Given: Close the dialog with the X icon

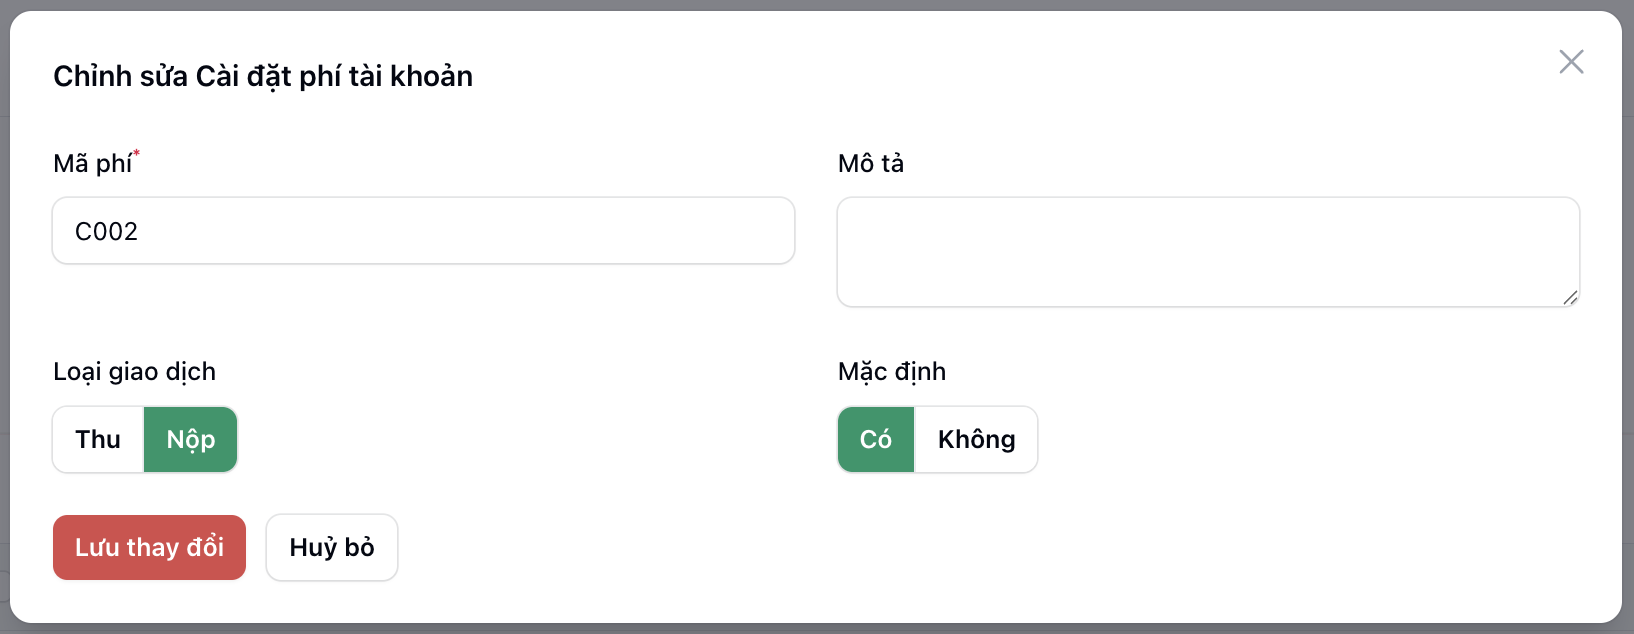Looking at the screenshot, I should pos(1571,62).
